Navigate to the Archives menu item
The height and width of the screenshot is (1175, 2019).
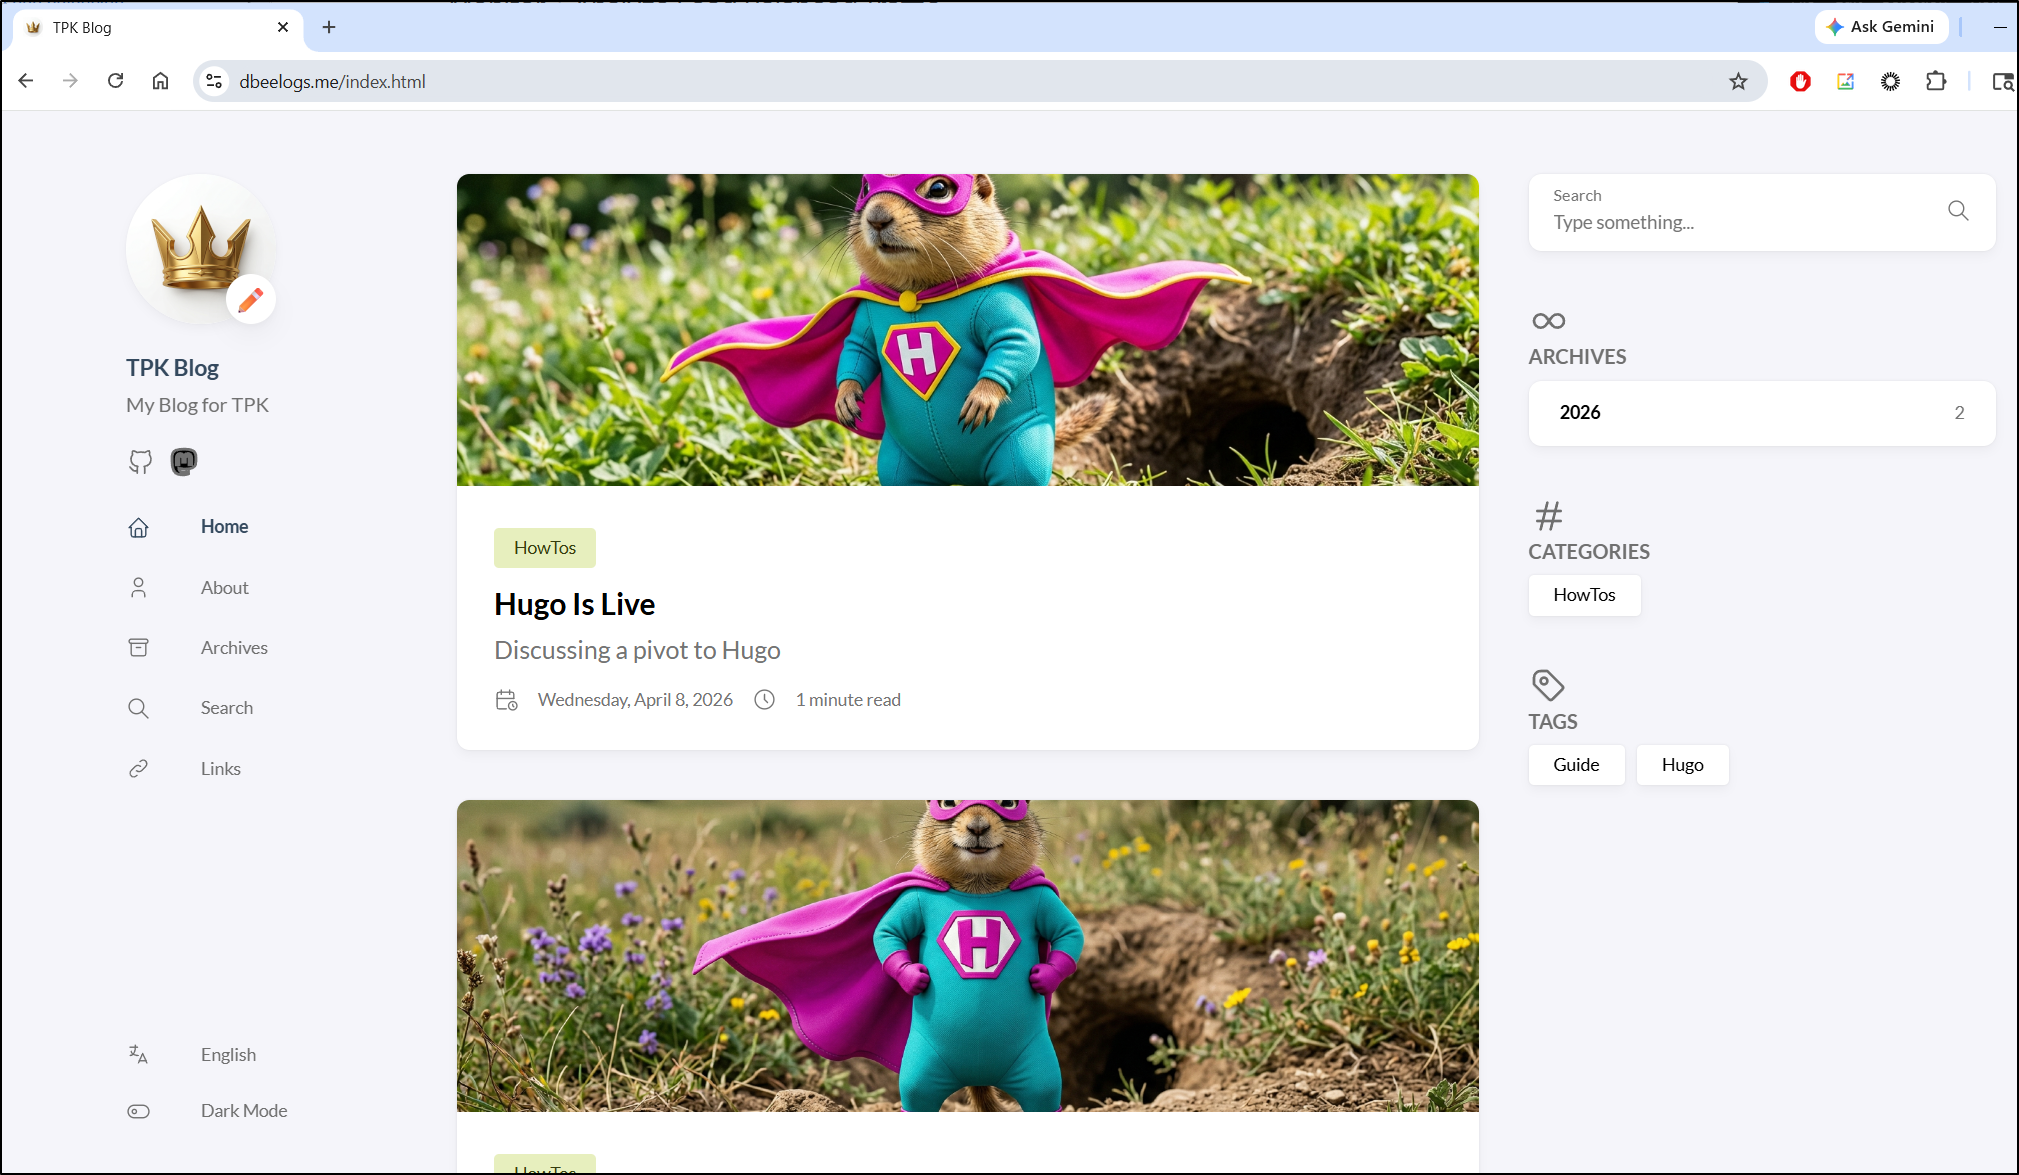[234, 648]
